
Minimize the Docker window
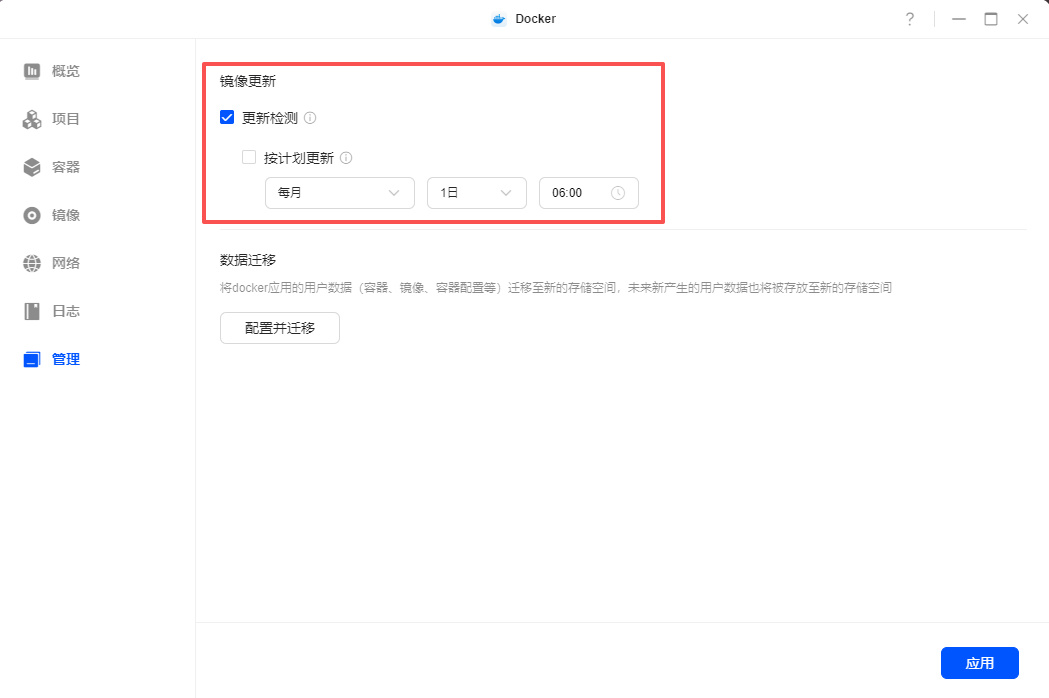pyautogui.click(x=959, y=19)
